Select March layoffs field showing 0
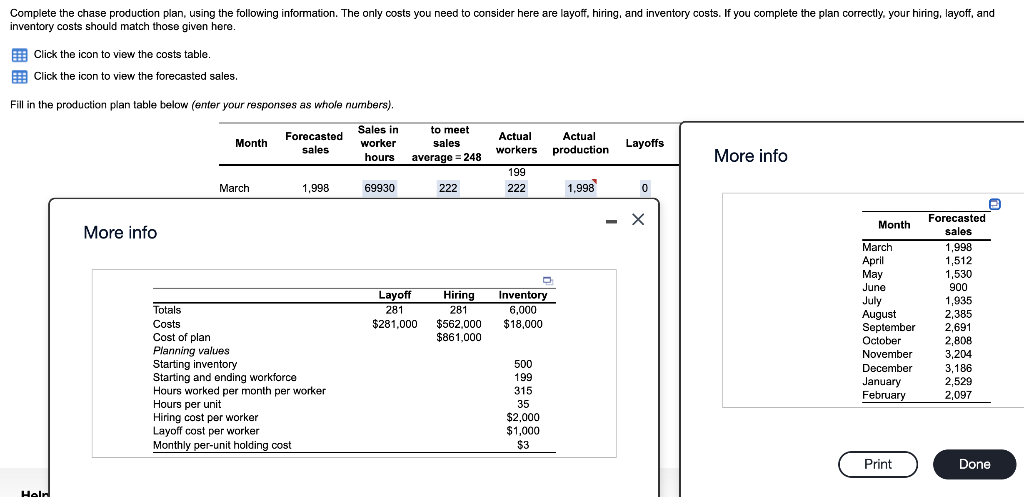Viewport: 1024px width, 497px height. [x=645, y=188]
